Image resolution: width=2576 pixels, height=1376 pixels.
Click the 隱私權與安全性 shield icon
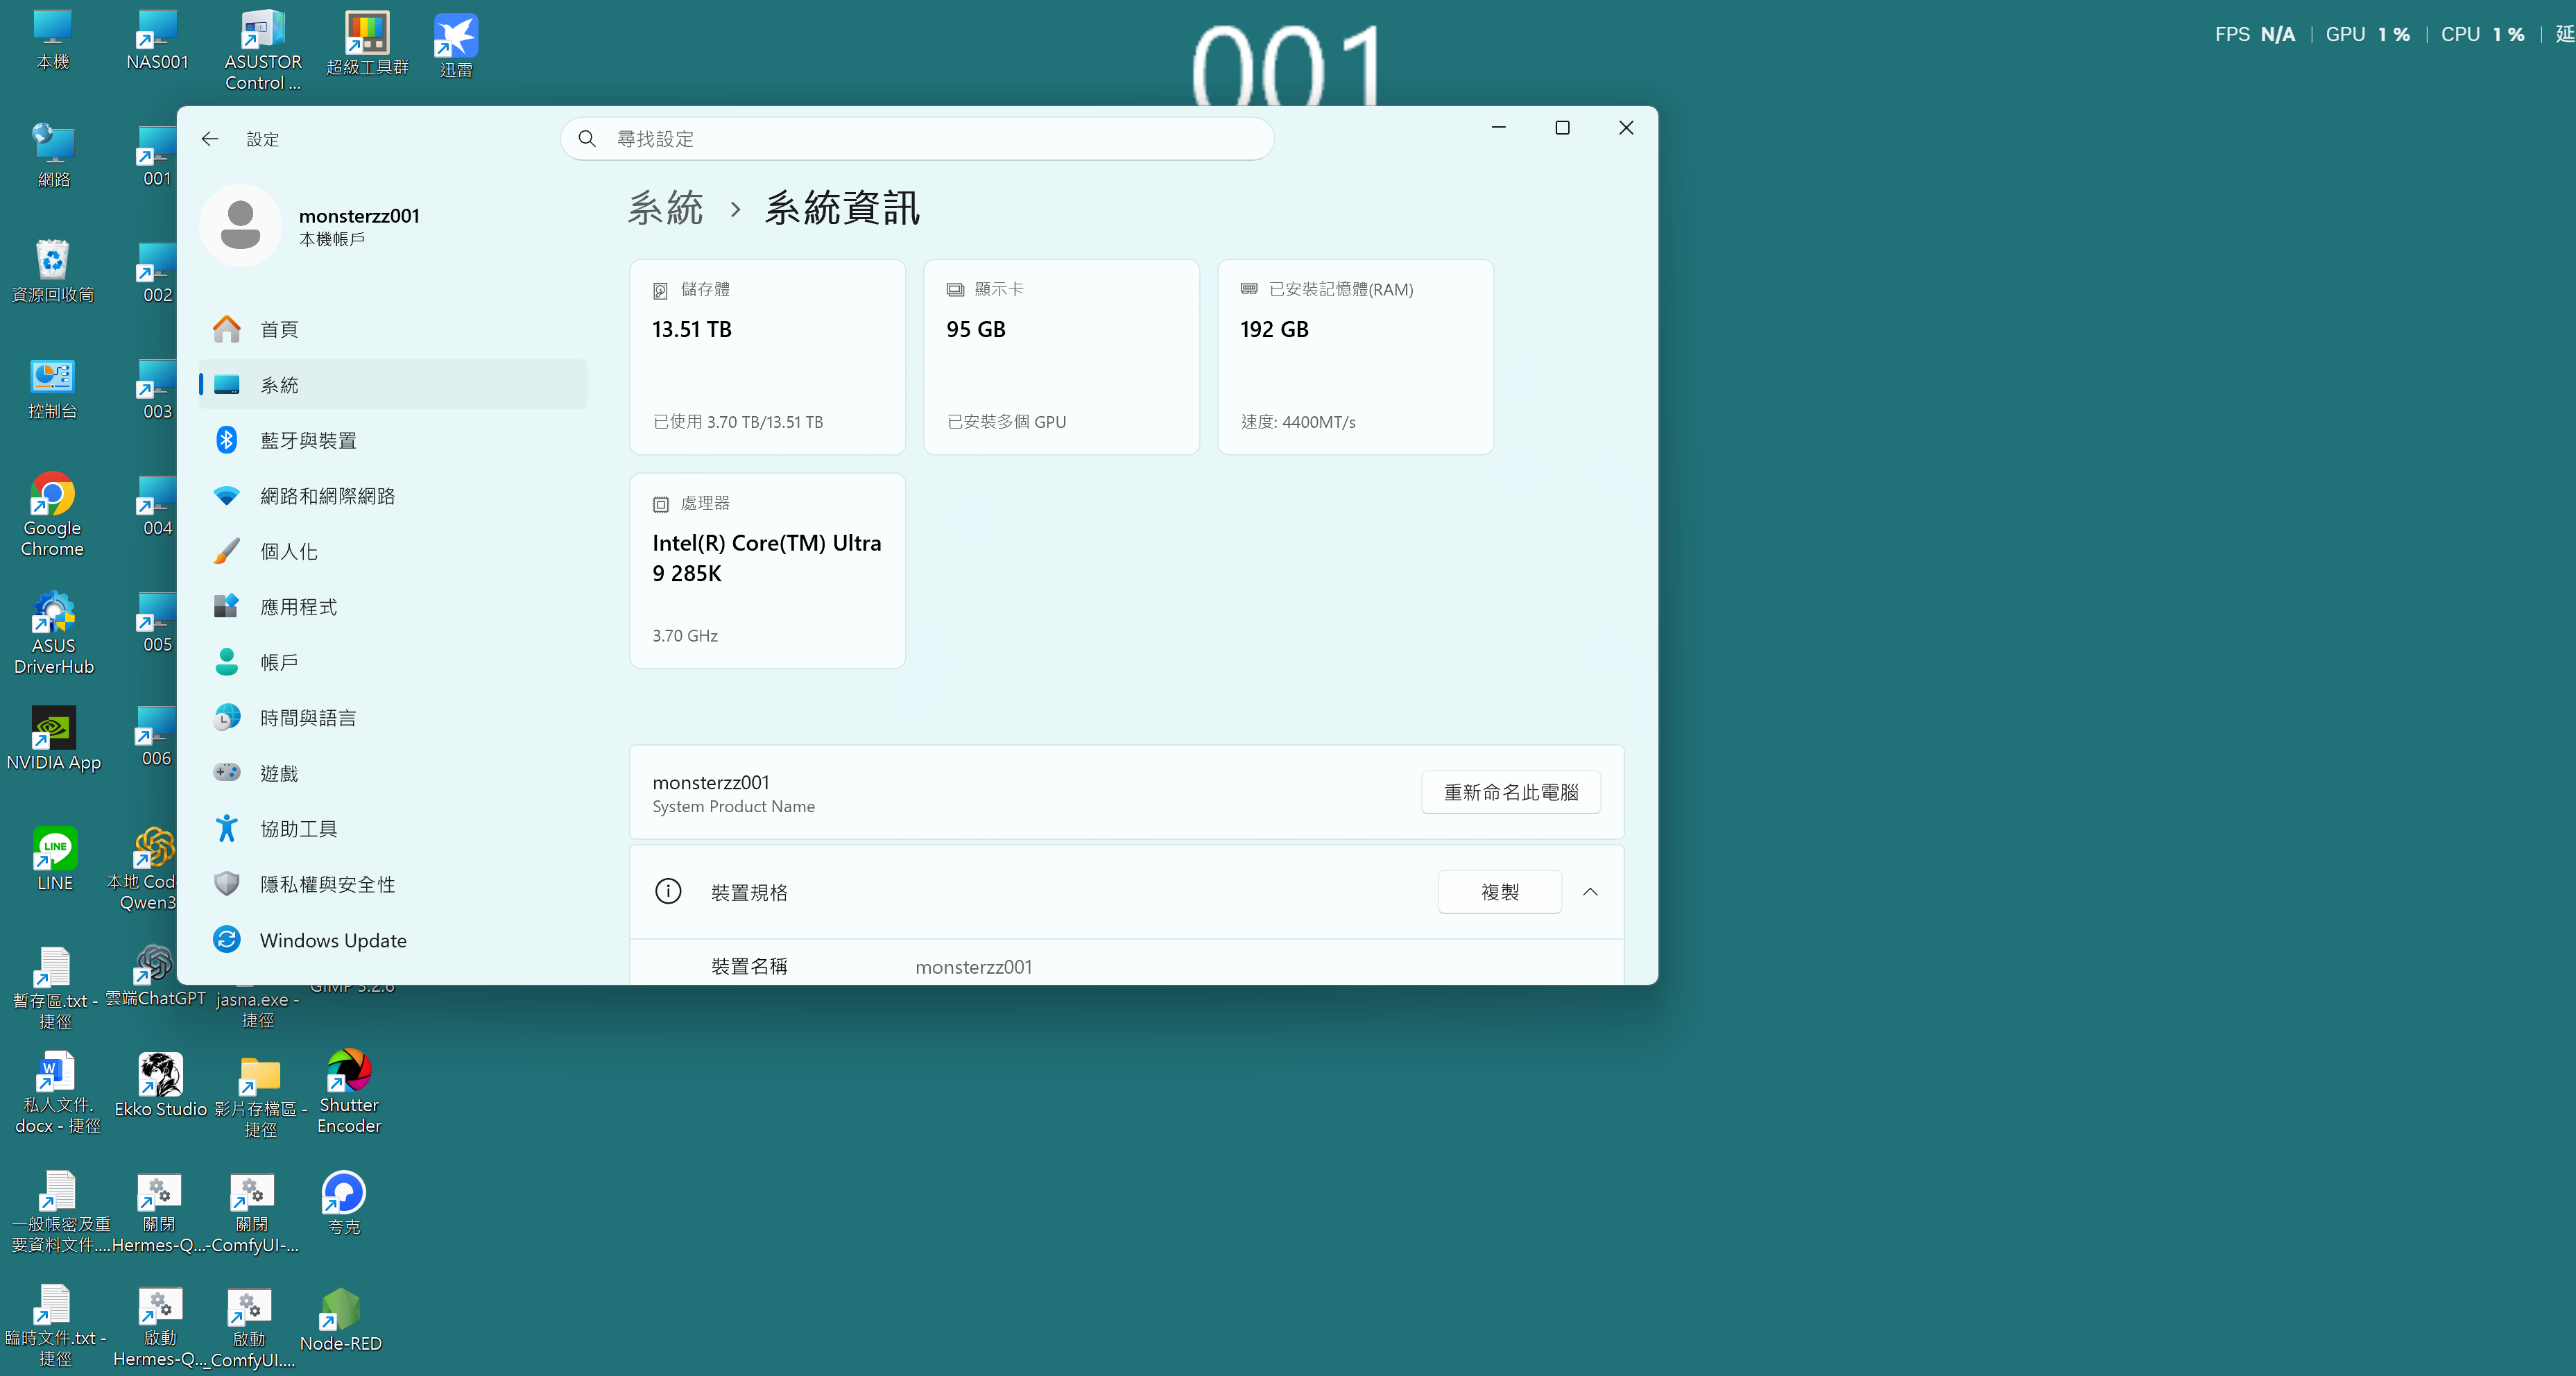227,884
